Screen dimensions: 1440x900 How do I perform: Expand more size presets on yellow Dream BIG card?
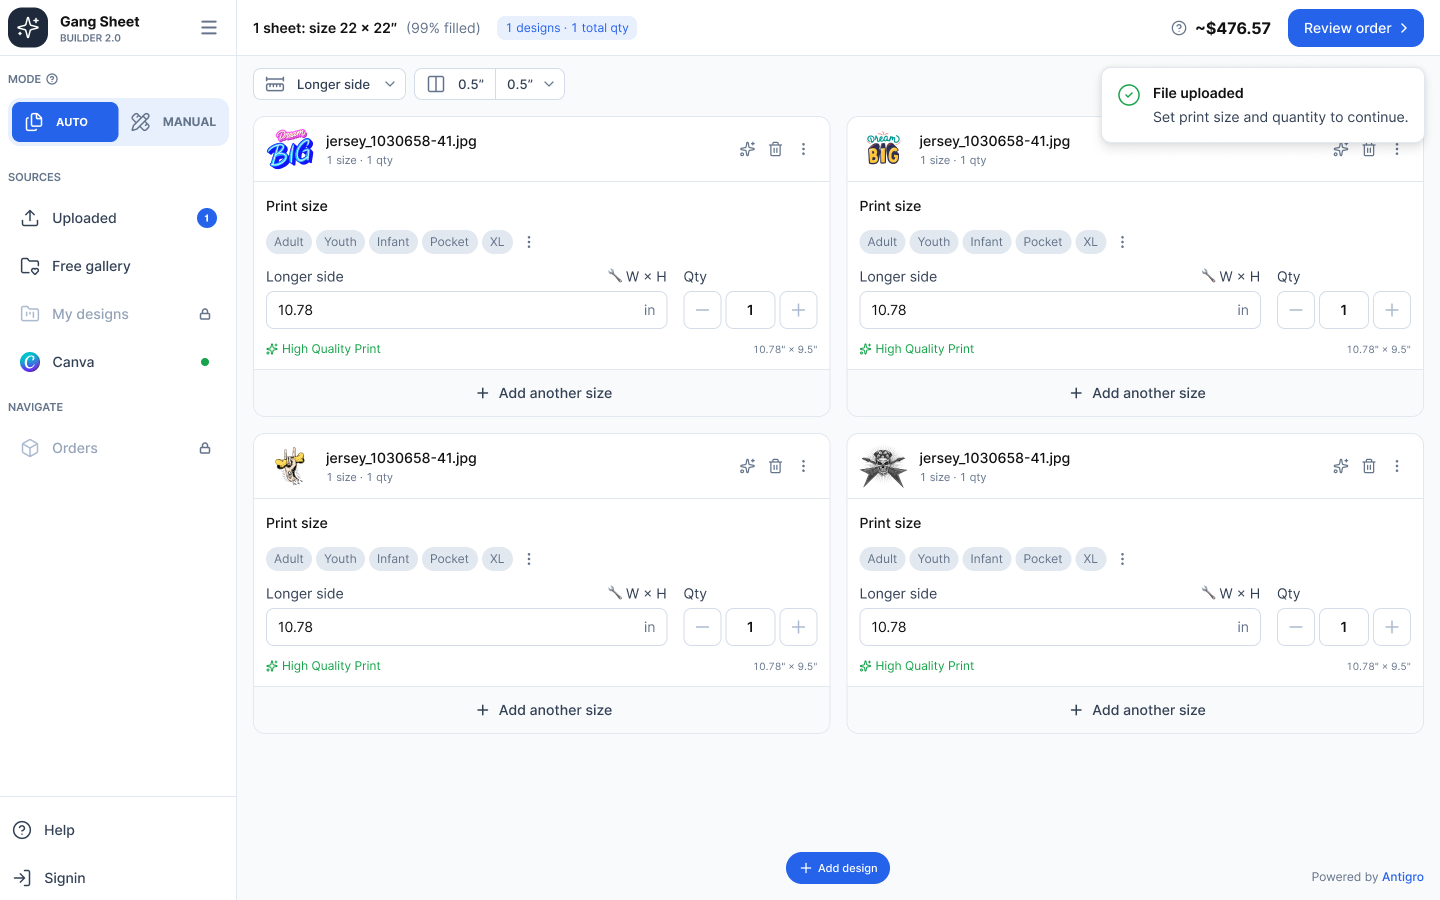(x=1123, y=242)
